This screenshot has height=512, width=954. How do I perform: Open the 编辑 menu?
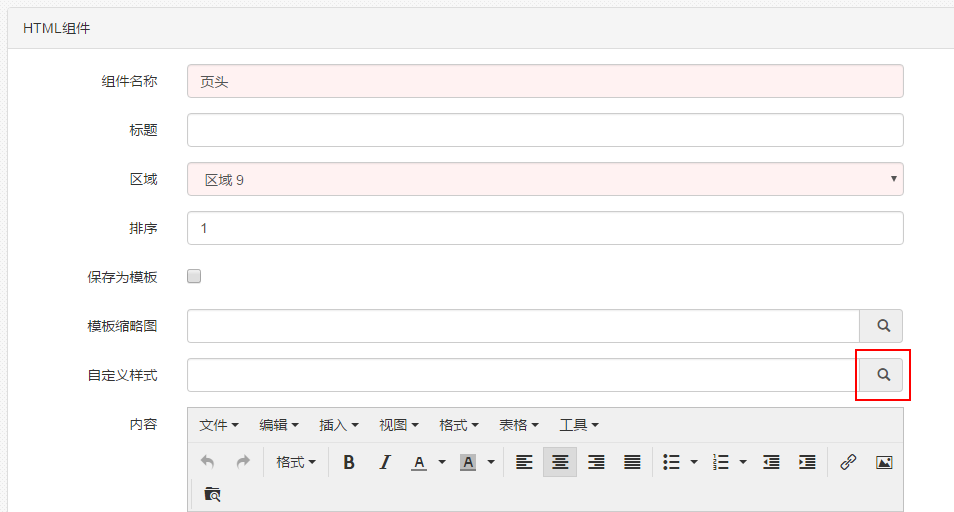click(x=279, y=425)
